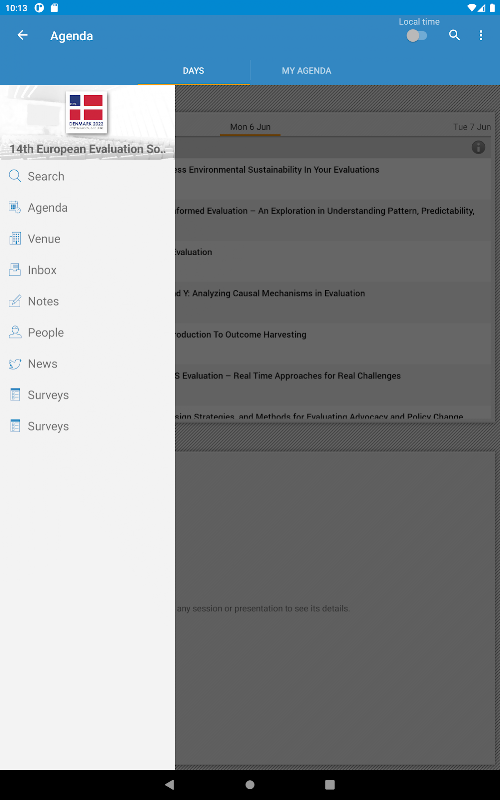Select the Mon 6 Jun date
Viewport: 500px width, 800px height.
250,127
